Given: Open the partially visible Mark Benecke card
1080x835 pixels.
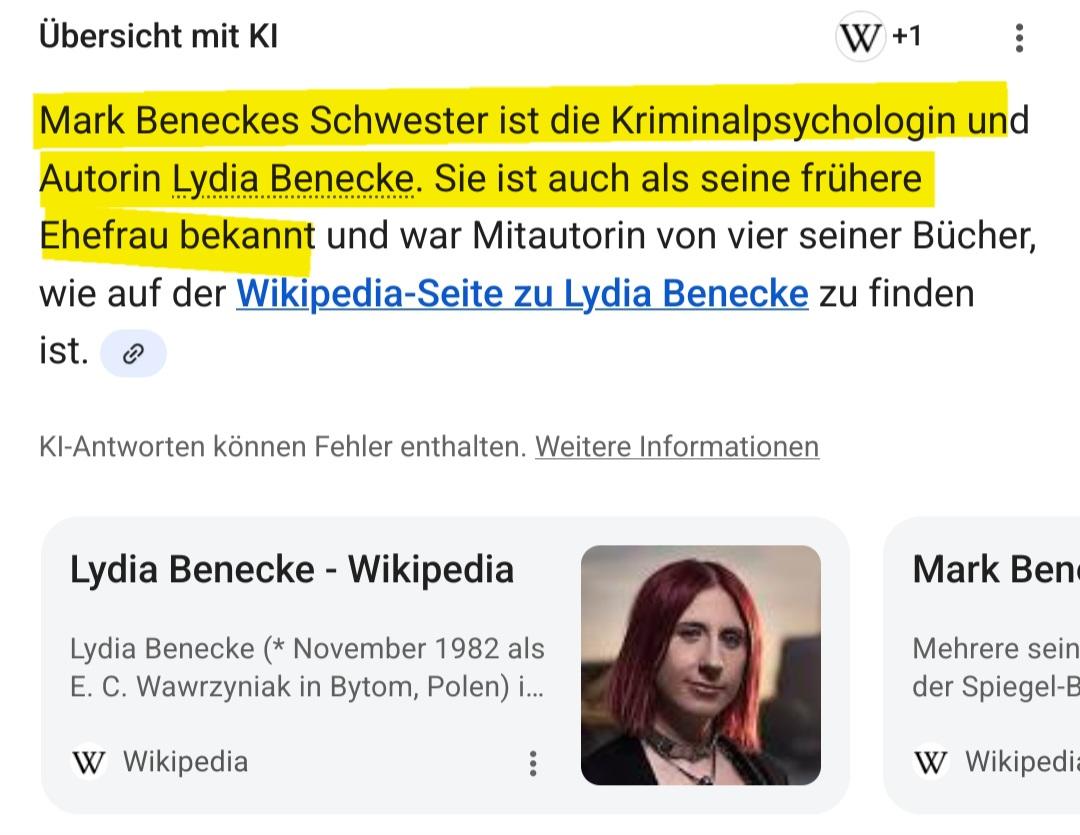Looking at the screenshot, I should point(982,665).
